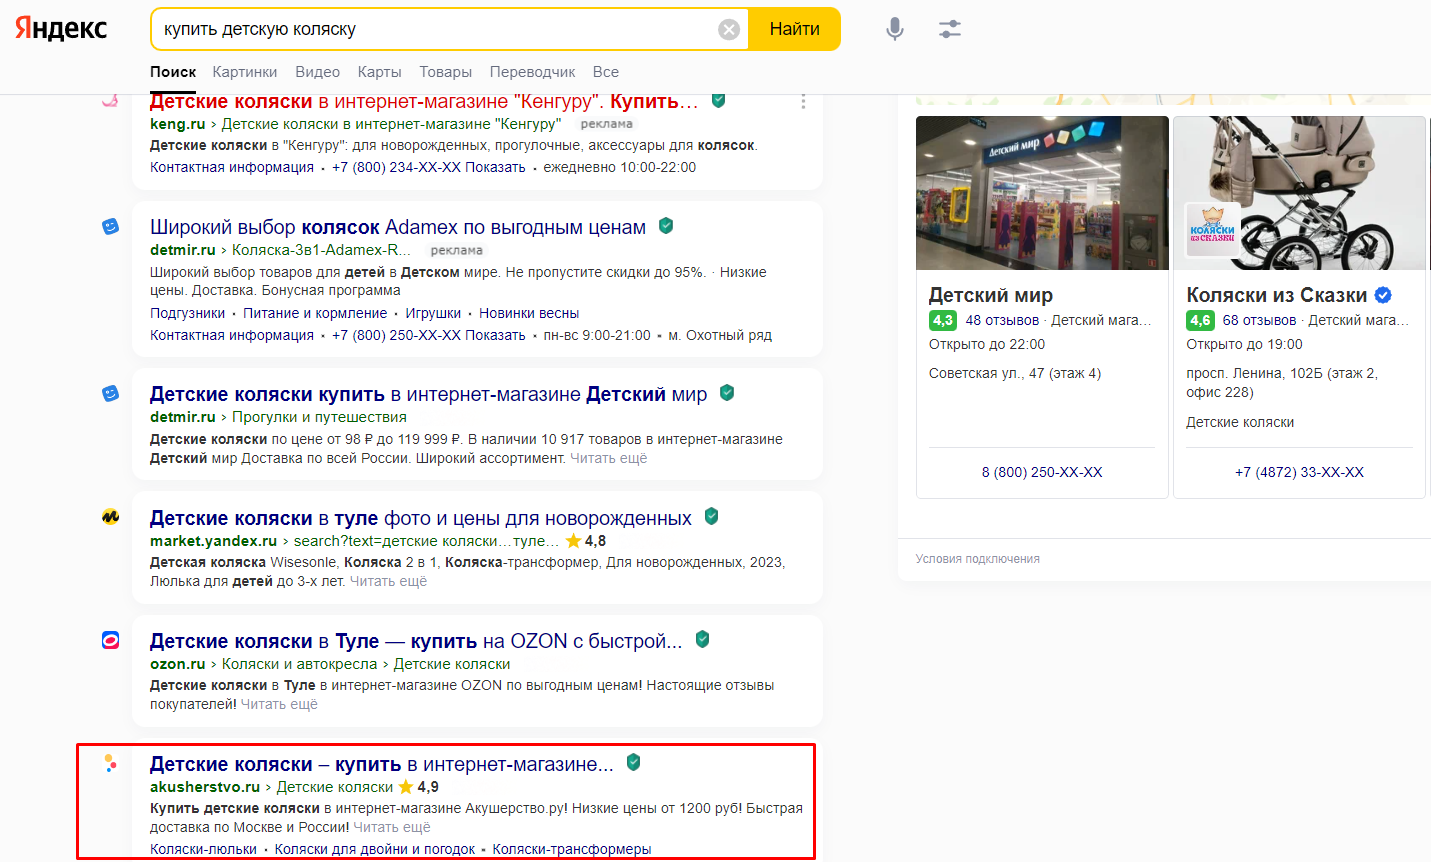Image resolution: width=1431 pixels, height=862 pixels.
Task: Click the Yandex Market favicon
Action: click(x=111, y=517)
